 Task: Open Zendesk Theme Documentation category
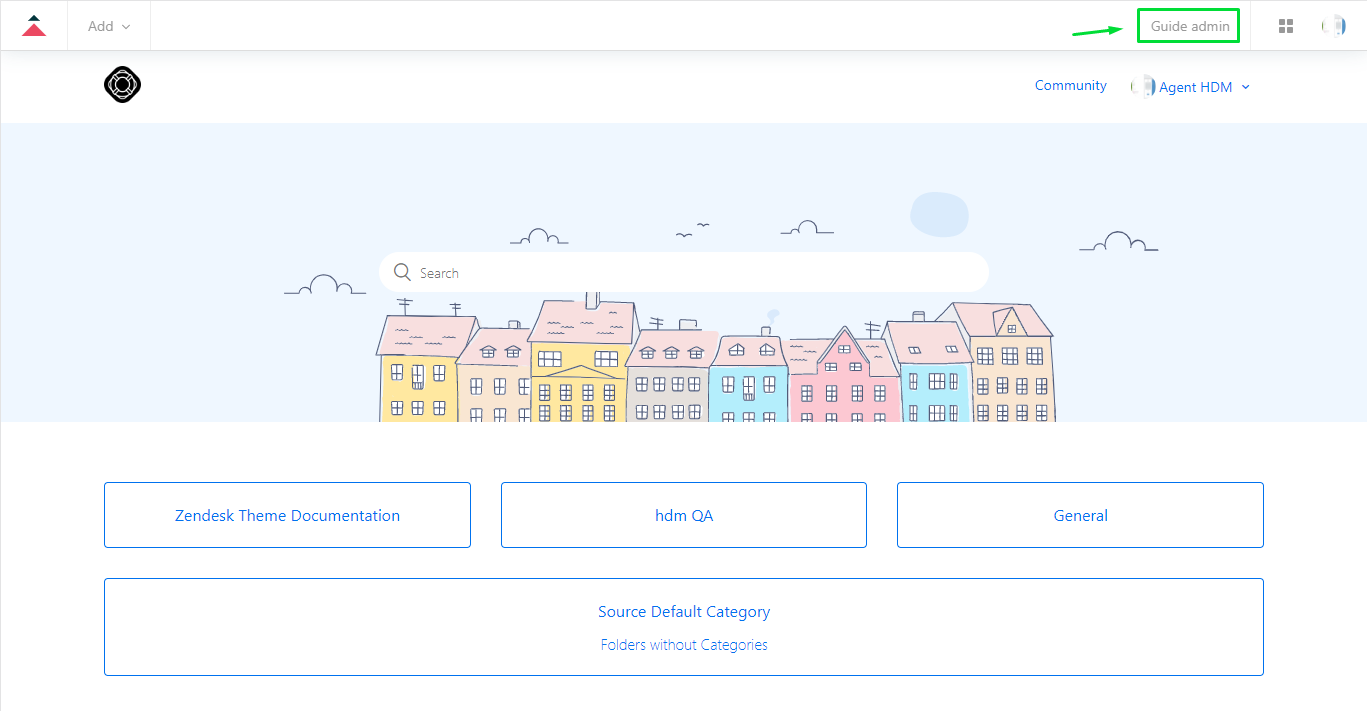click(287, 515)
